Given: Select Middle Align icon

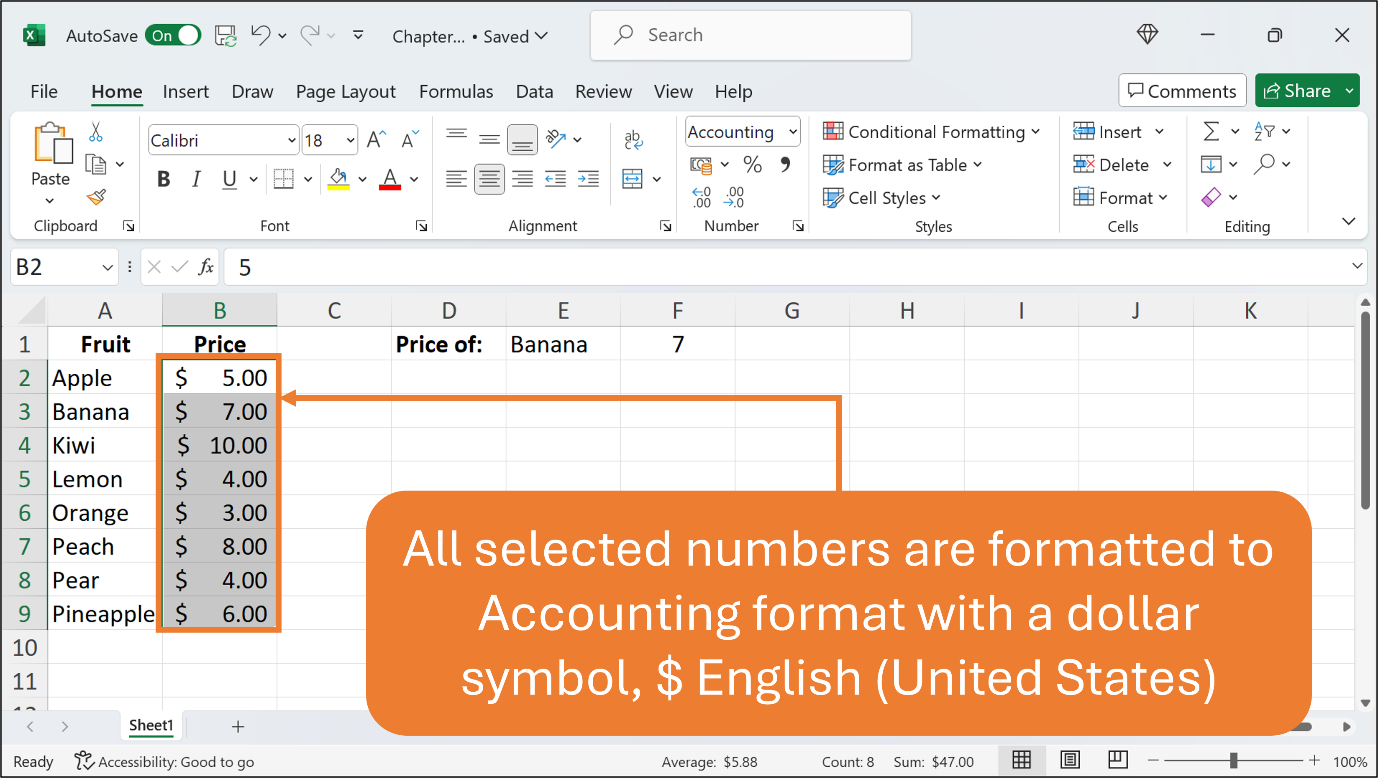Looking at the screenshot, I should [490, 138].
